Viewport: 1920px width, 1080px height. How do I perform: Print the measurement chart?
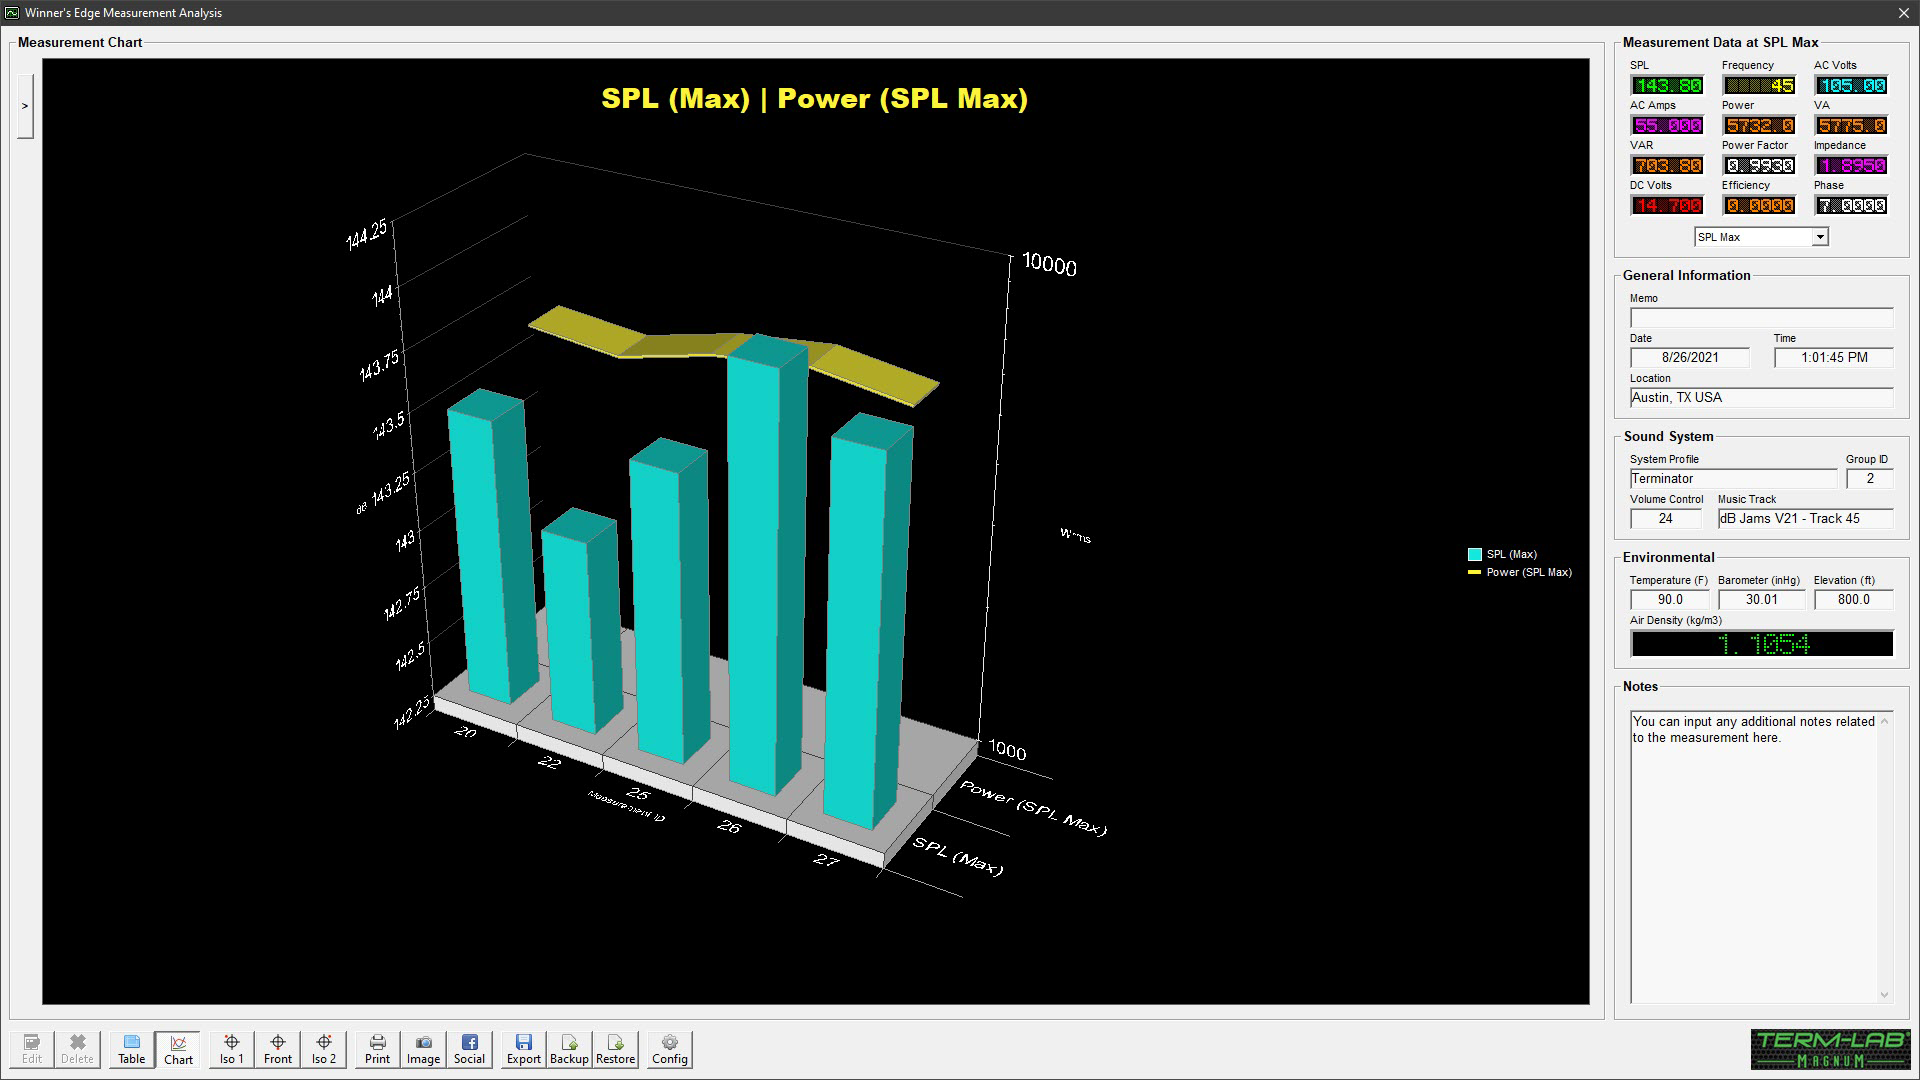(x=377, y=1049)
